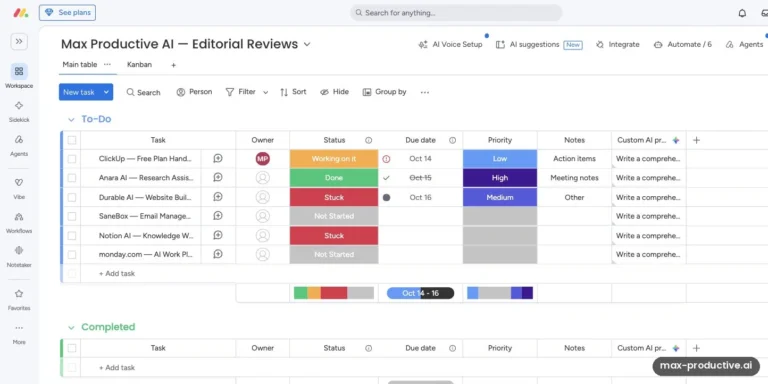This screenshot has width=768, height=384.
Task: Switch to the Main table tab
Action: click(x=80, y=64)
